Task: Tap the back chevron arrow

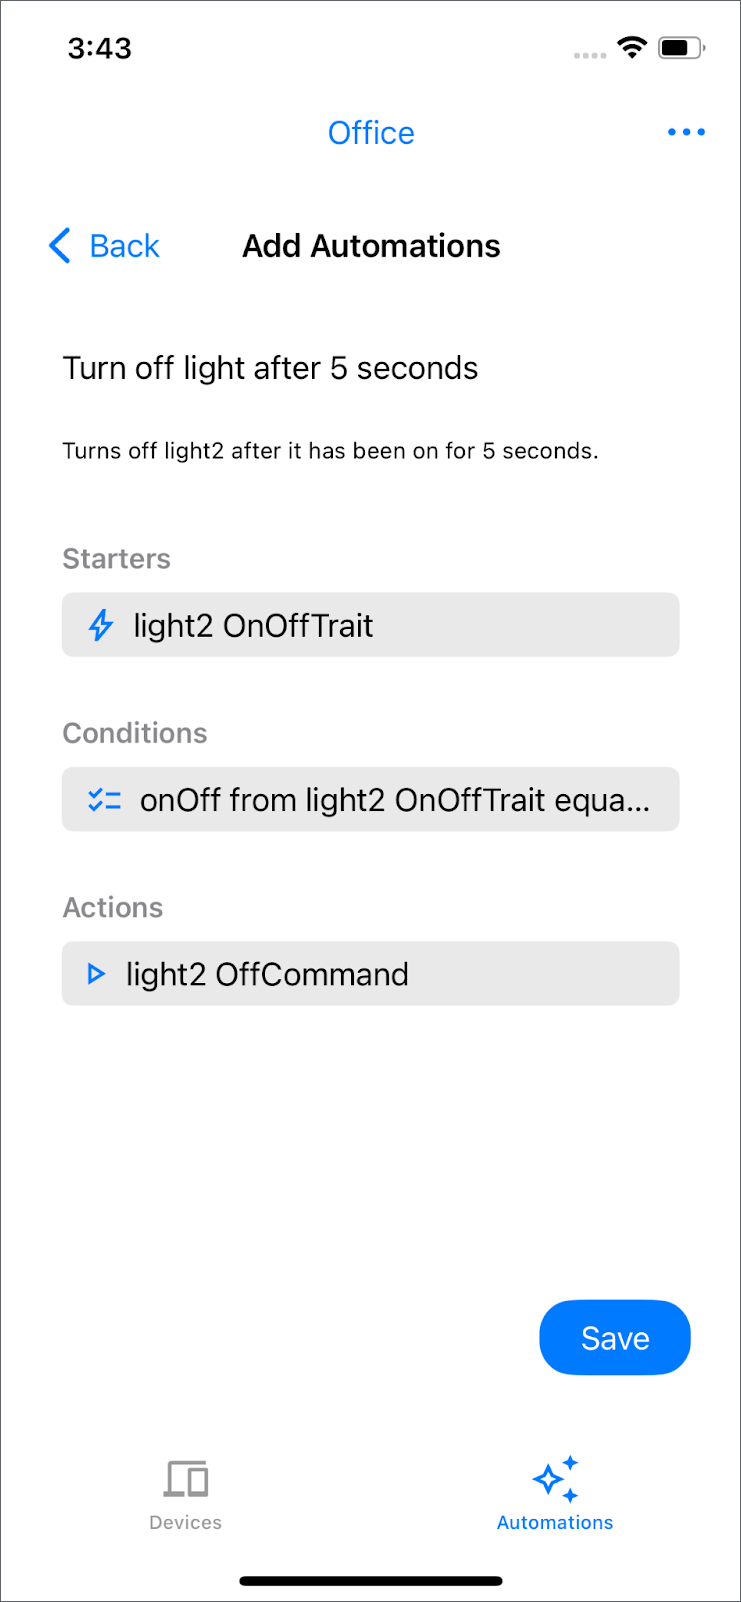Action: click(60, 245)
